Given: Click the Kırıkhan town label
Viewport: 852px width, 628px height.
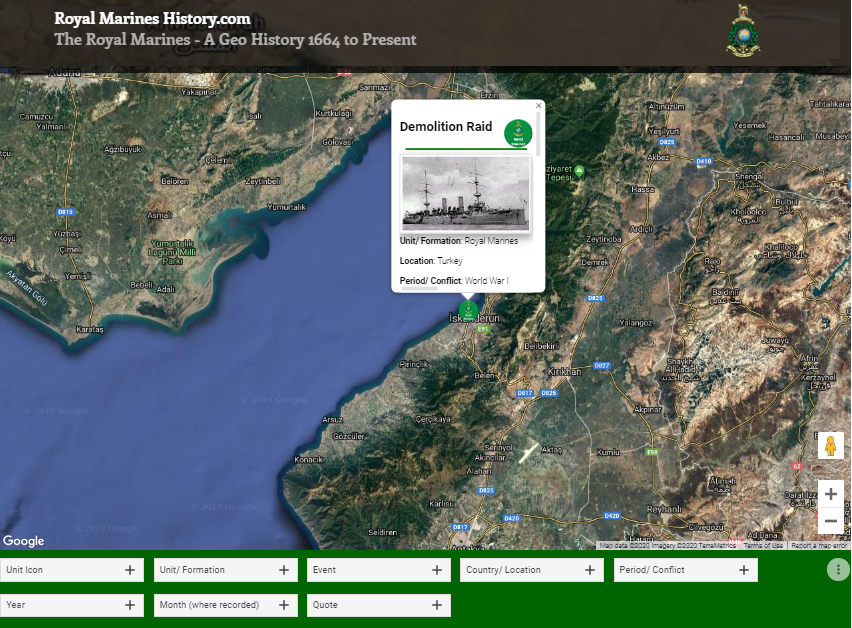Looking at the screenshot, I should 564,372.
